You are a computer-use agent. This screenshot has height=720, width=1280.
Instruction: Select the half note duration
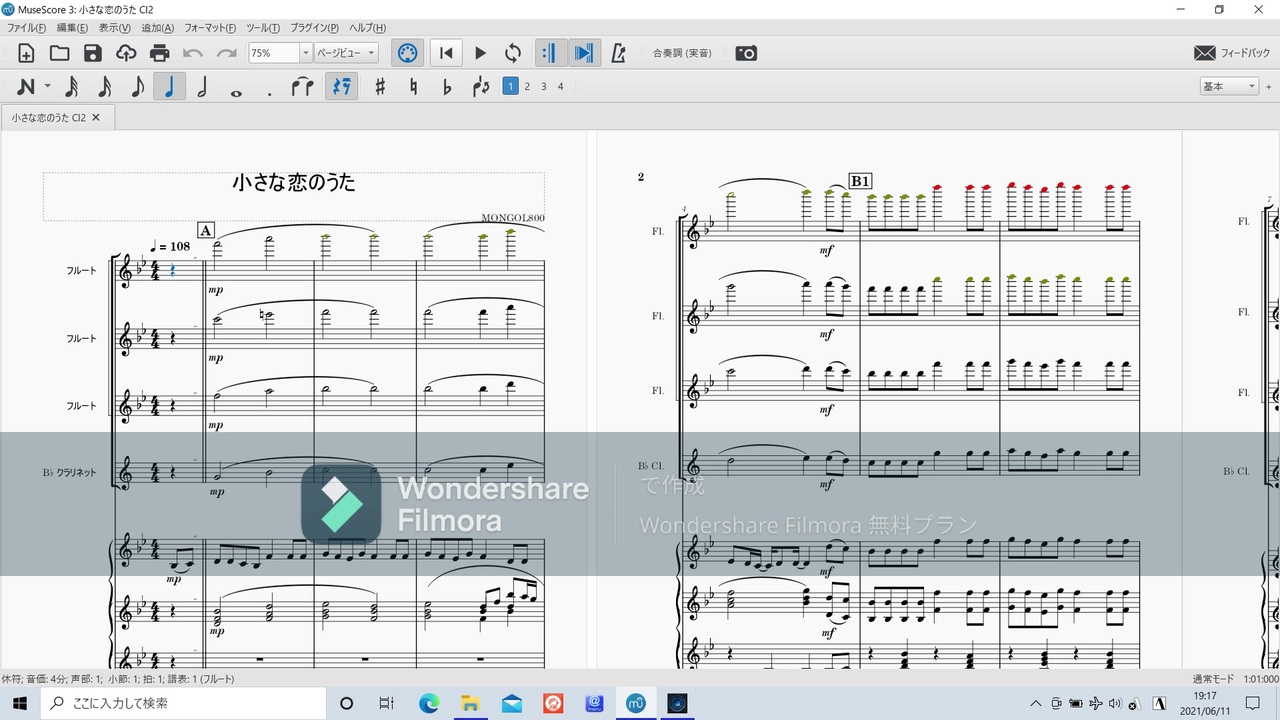point(202,87)
